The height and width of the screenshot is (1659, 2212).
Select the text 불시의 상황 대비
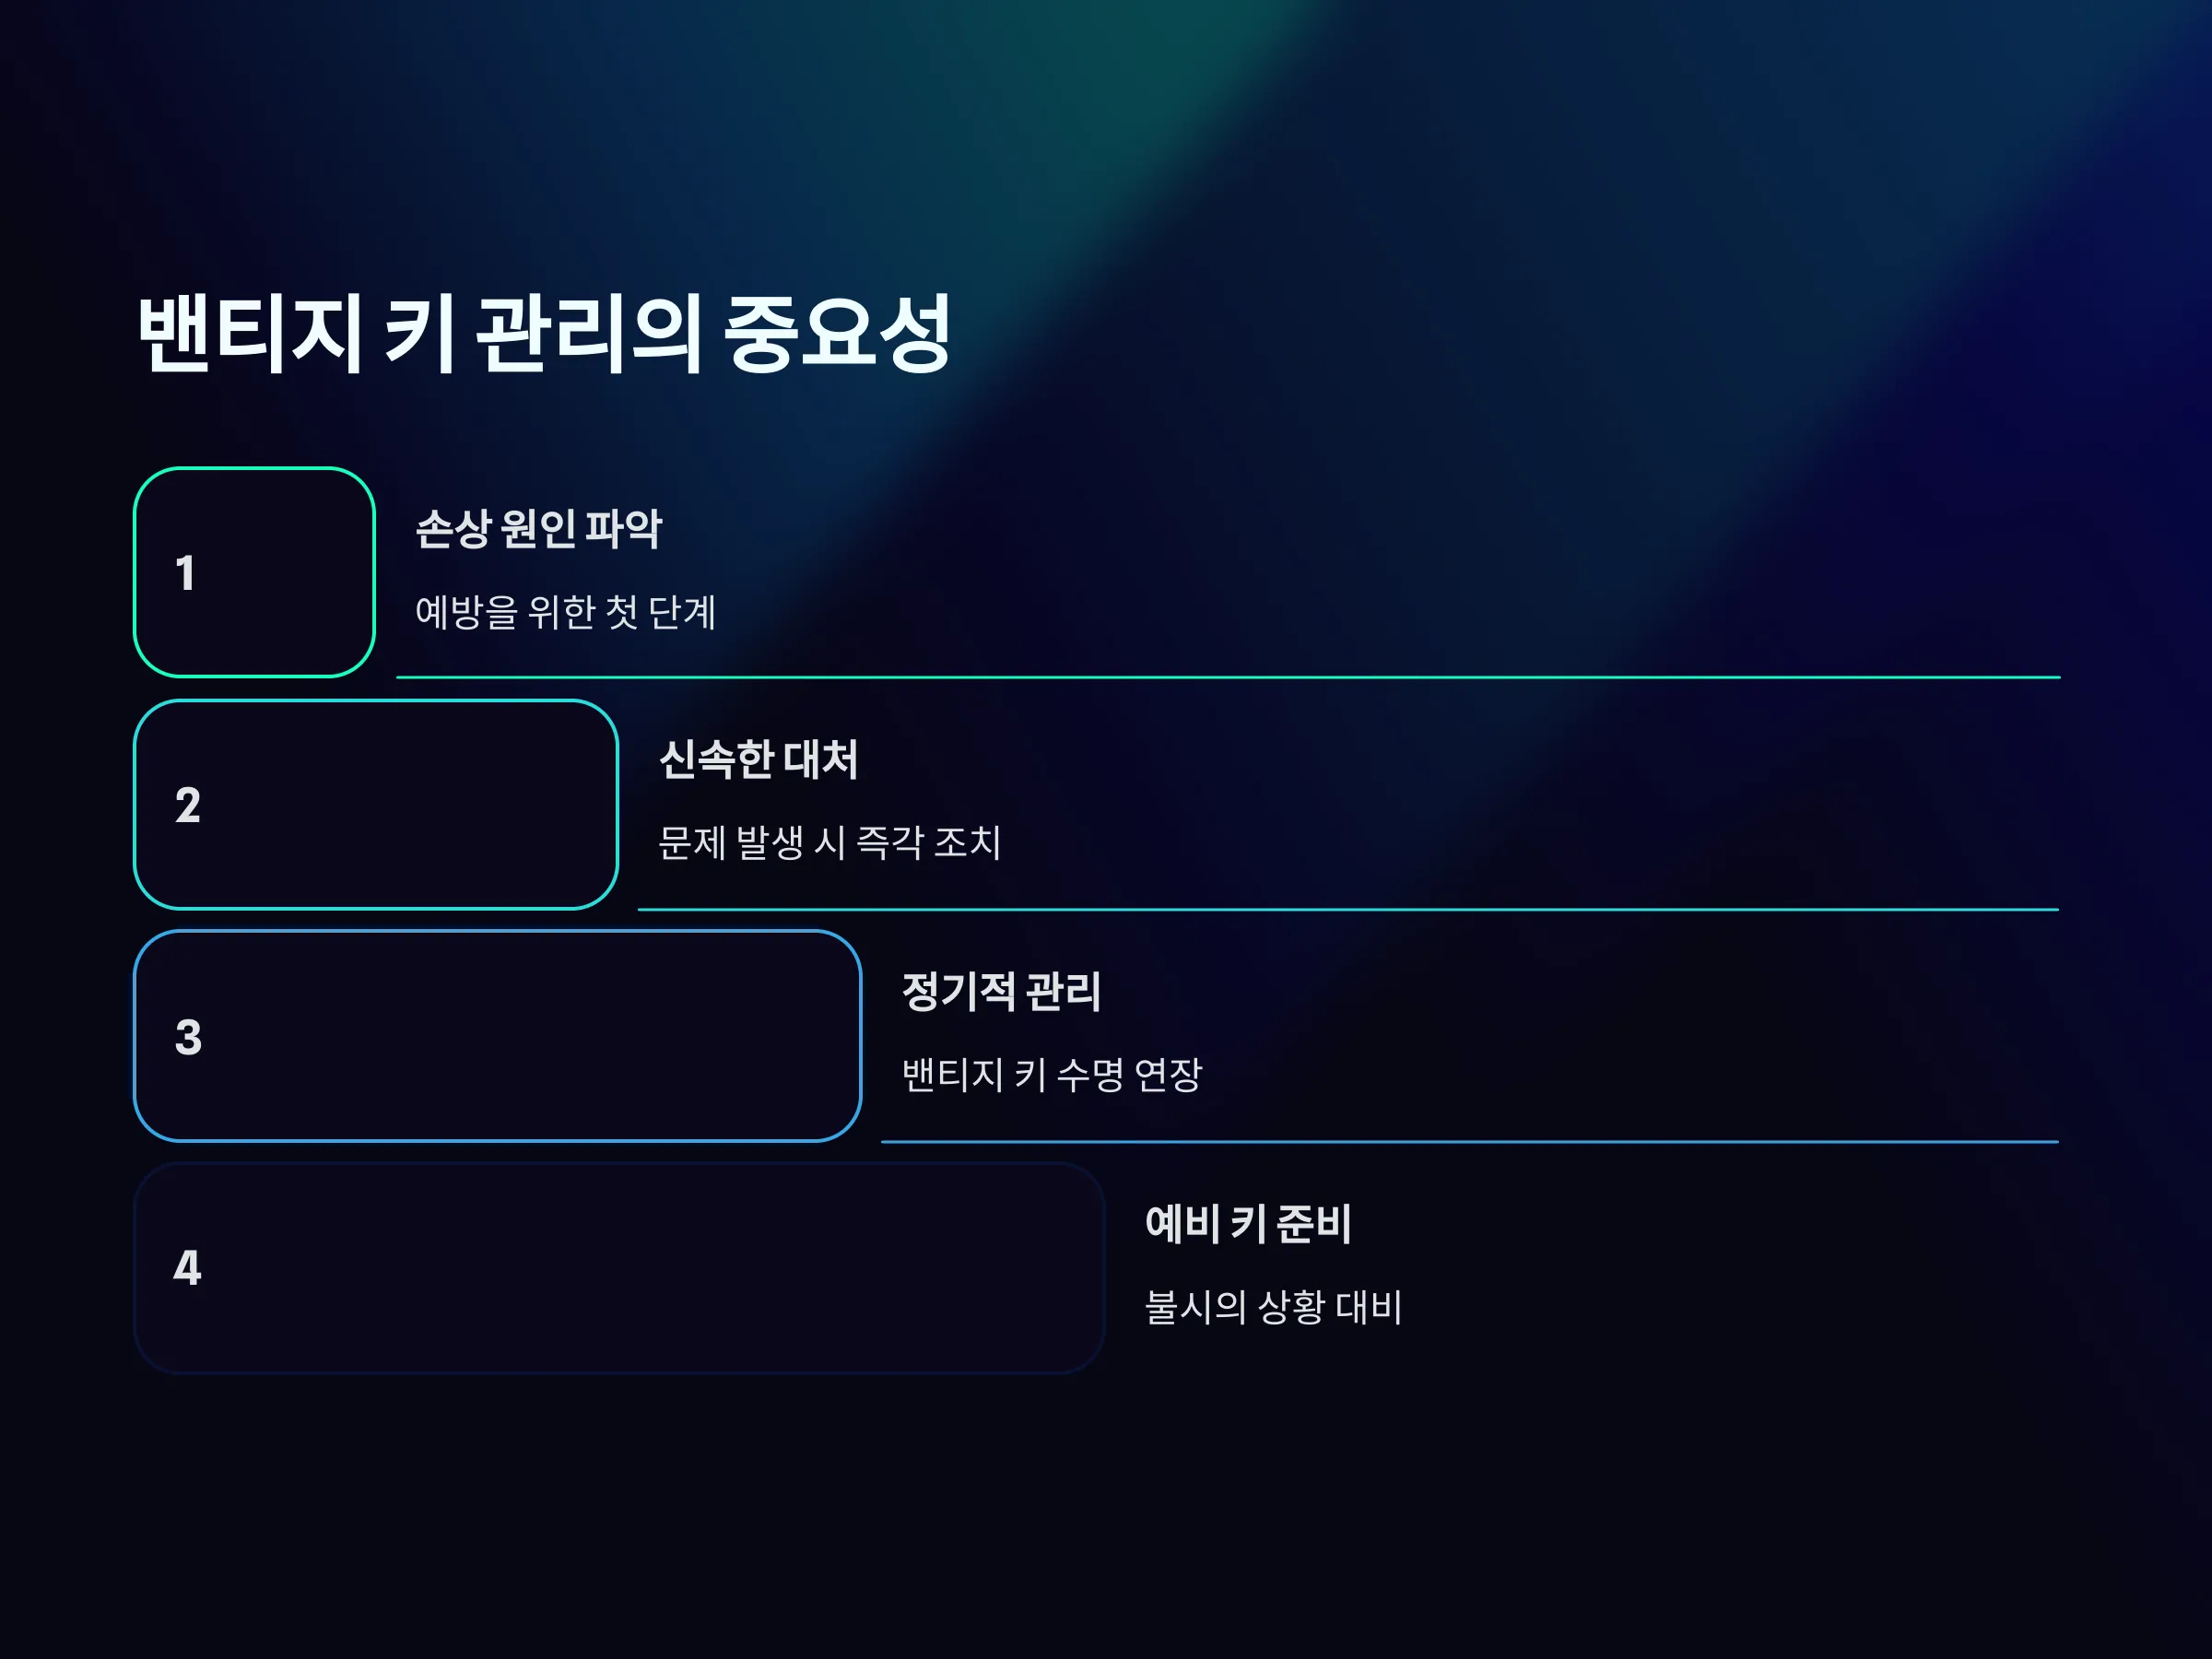(x=1273, y=1307)
